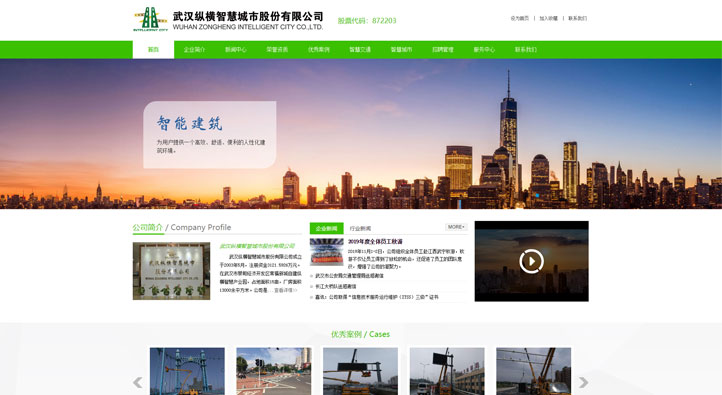
Task: Open the 2019年度全体员工秋游 news headline
Action: [x=375, y=241]
